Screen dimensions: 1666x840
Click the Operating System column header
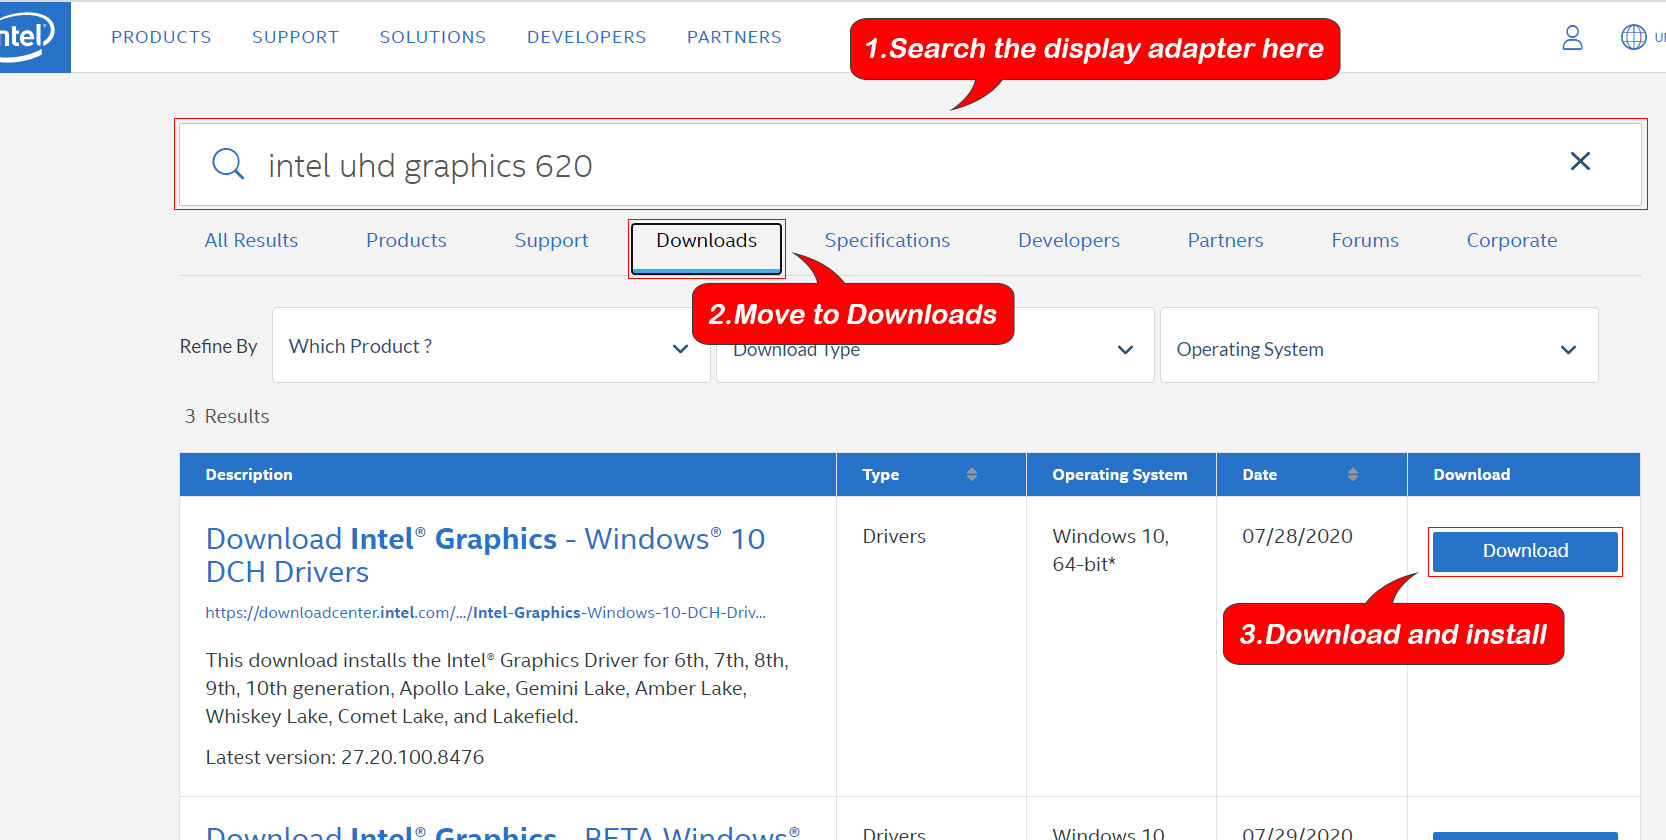tap(1119, 475)
